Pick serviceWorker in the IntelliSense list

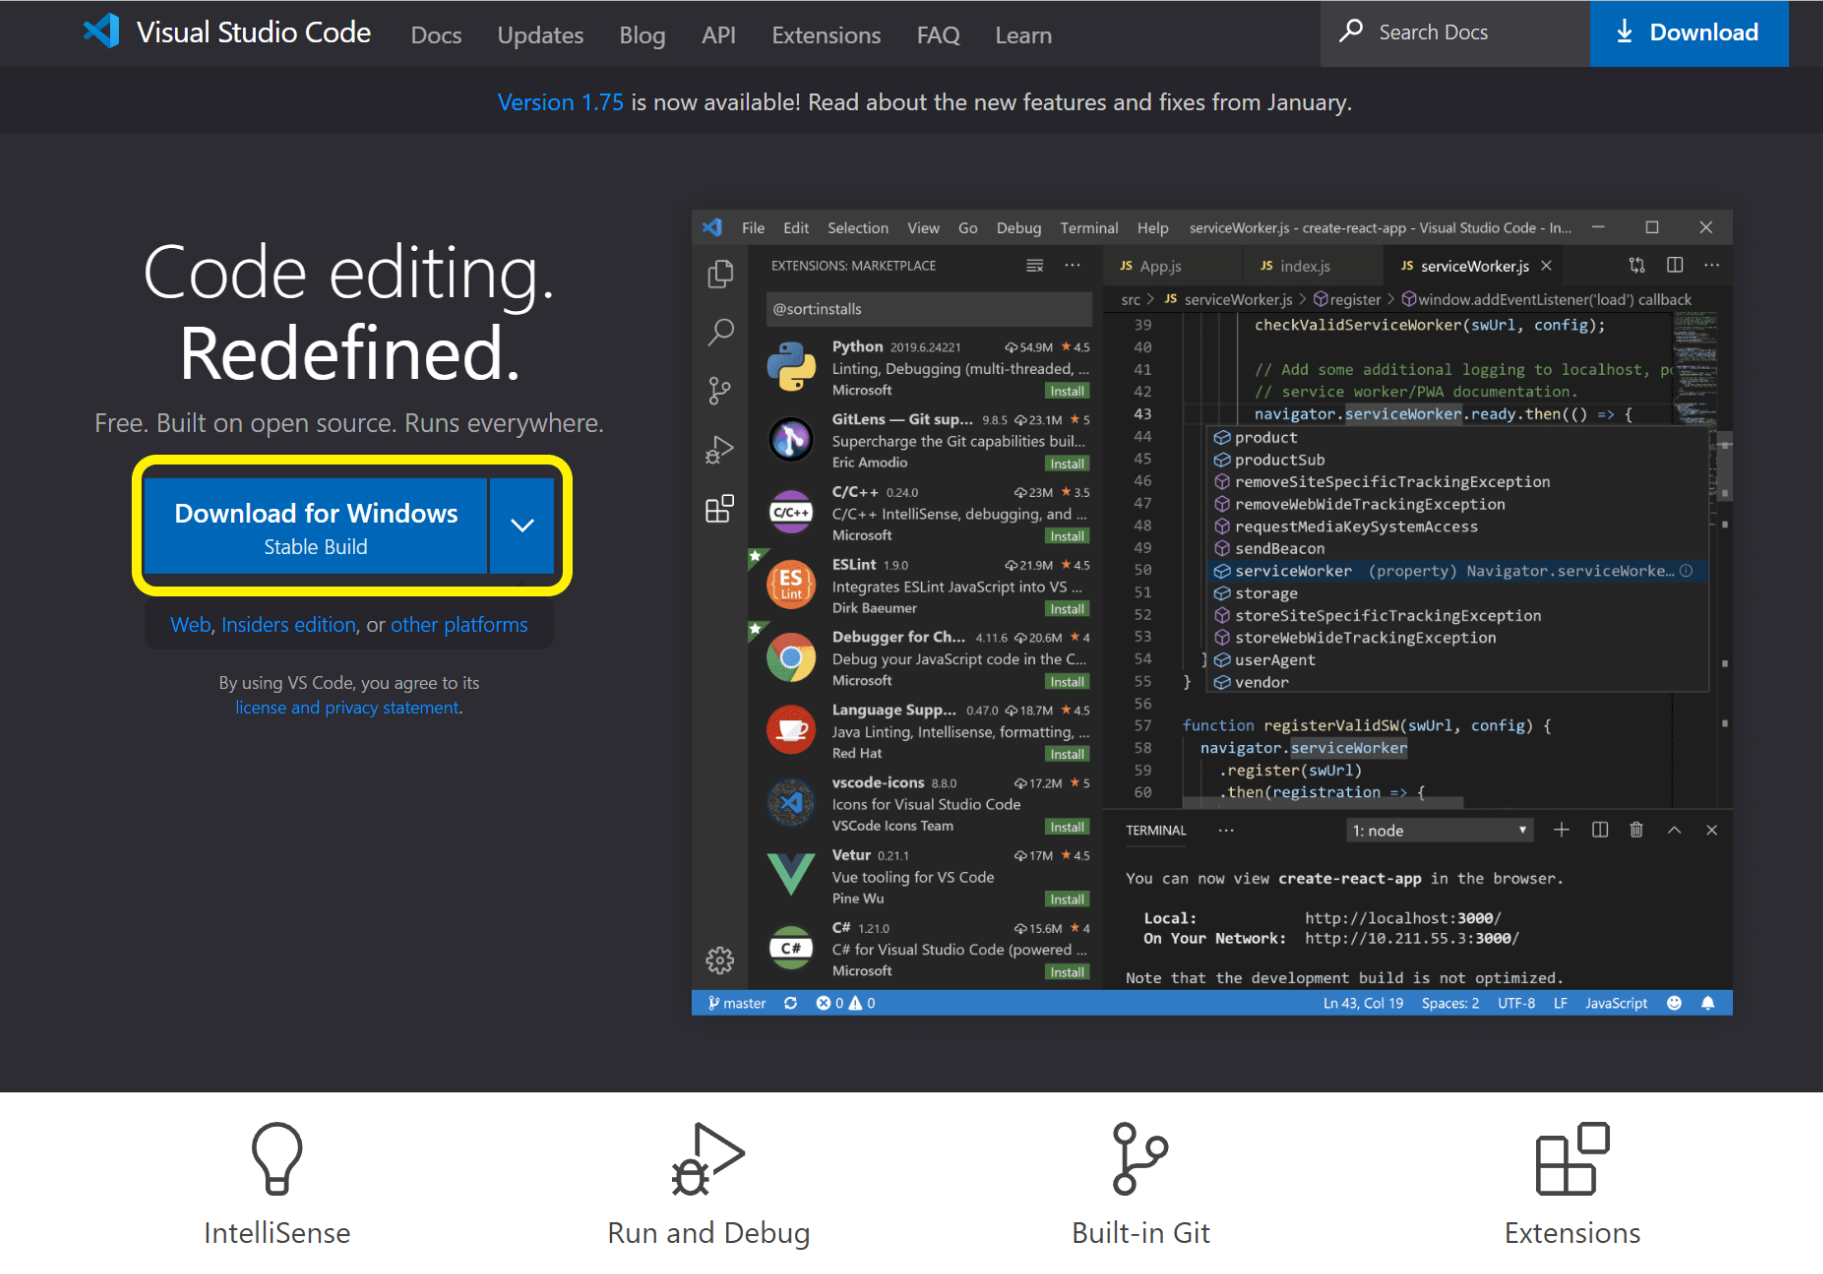click(x=1458, y=571)
